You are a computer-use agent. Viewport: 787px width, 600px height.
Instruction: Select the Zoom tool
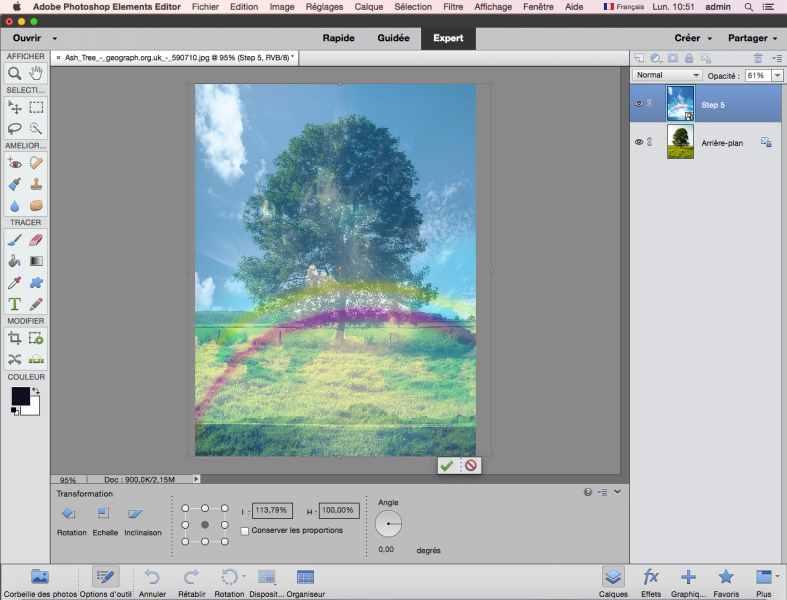tap(15, 73)
